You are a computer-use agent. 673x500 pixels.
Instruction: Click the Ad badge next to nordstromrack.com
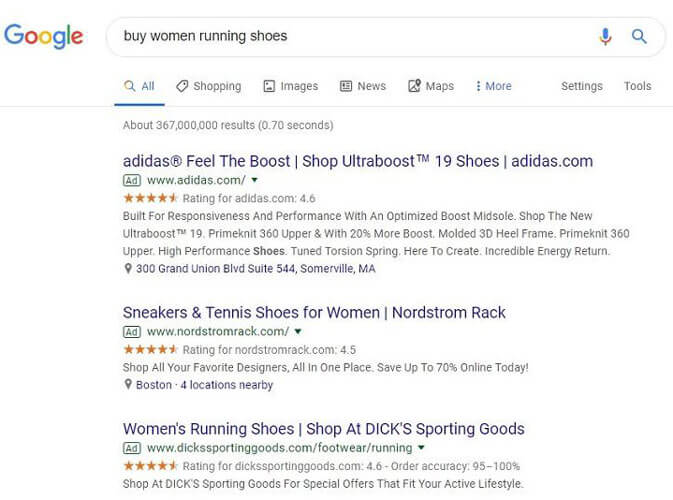click(x=131, y=332)
